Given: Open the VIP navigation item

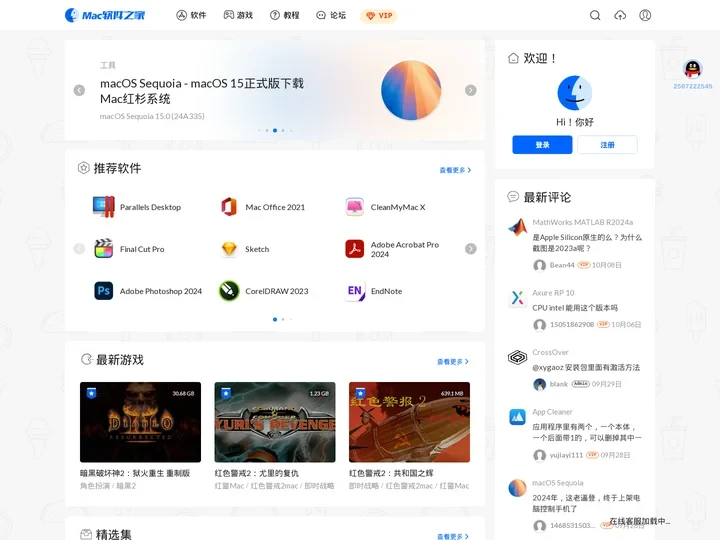Looking at the screenshot, I should 379,16.
